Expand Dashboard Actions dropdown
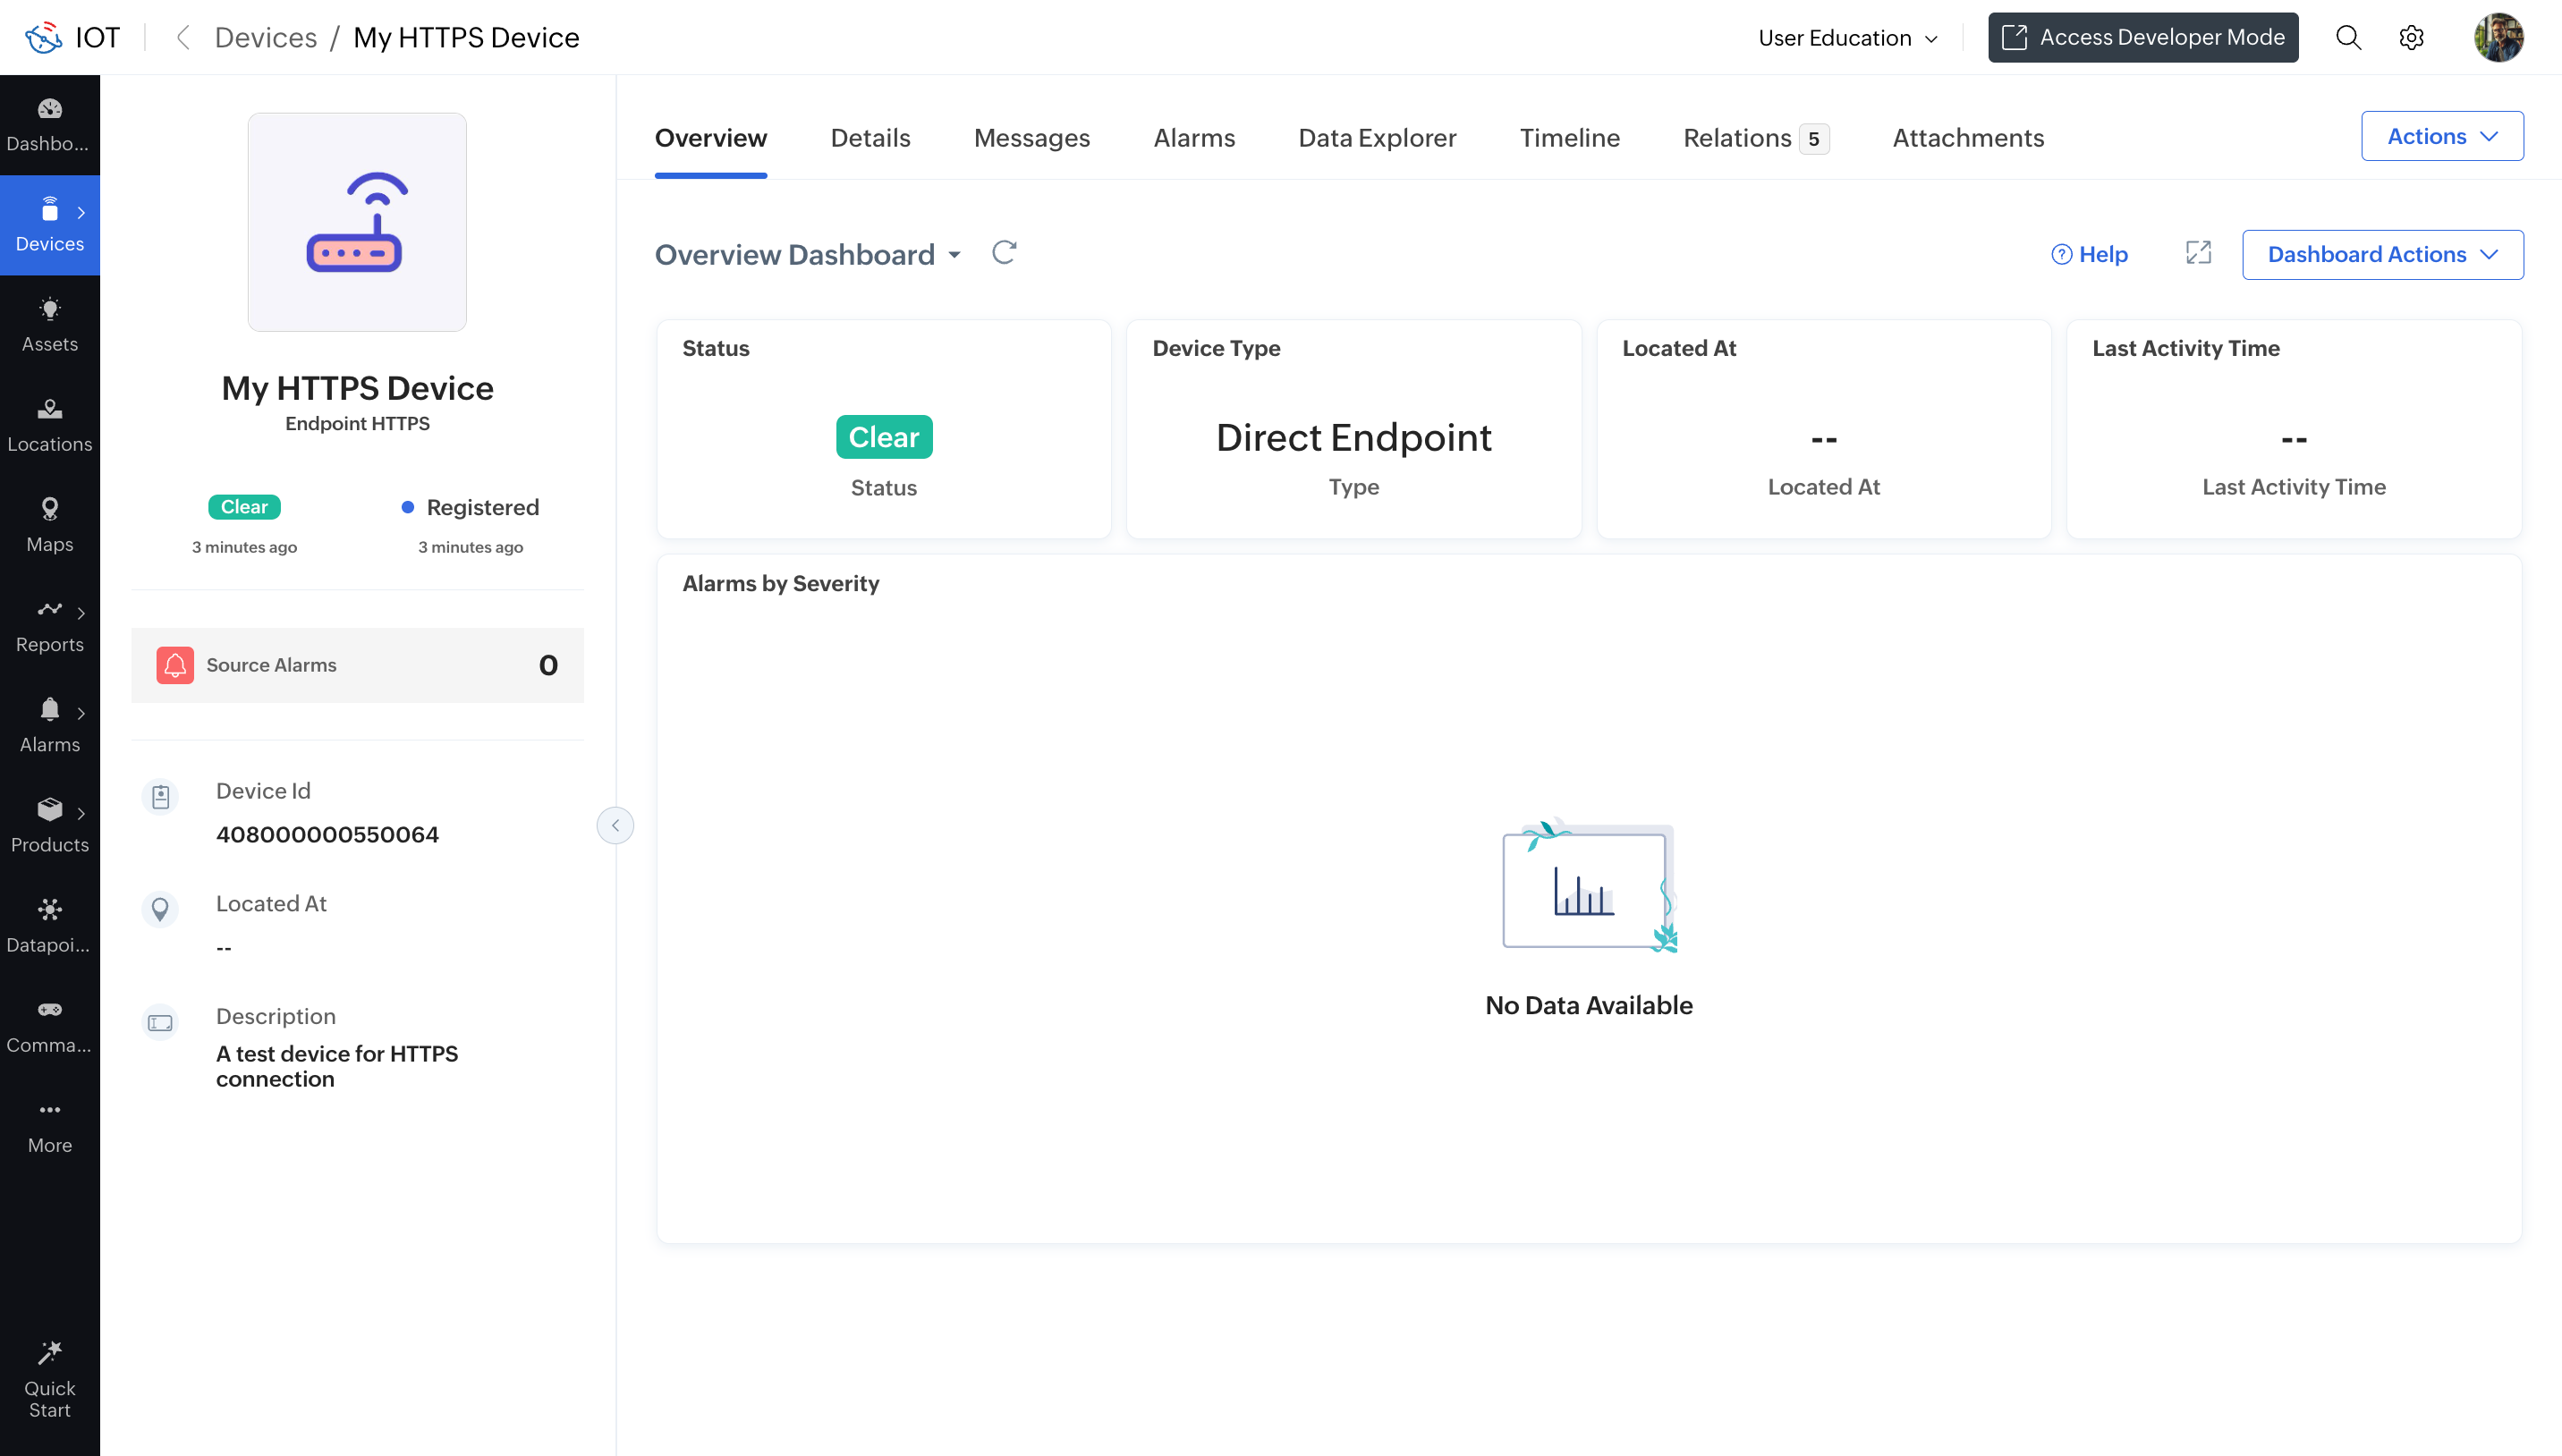Image resolution: width=2562 pixels, height=1456 pixels. coord(2381,254)
